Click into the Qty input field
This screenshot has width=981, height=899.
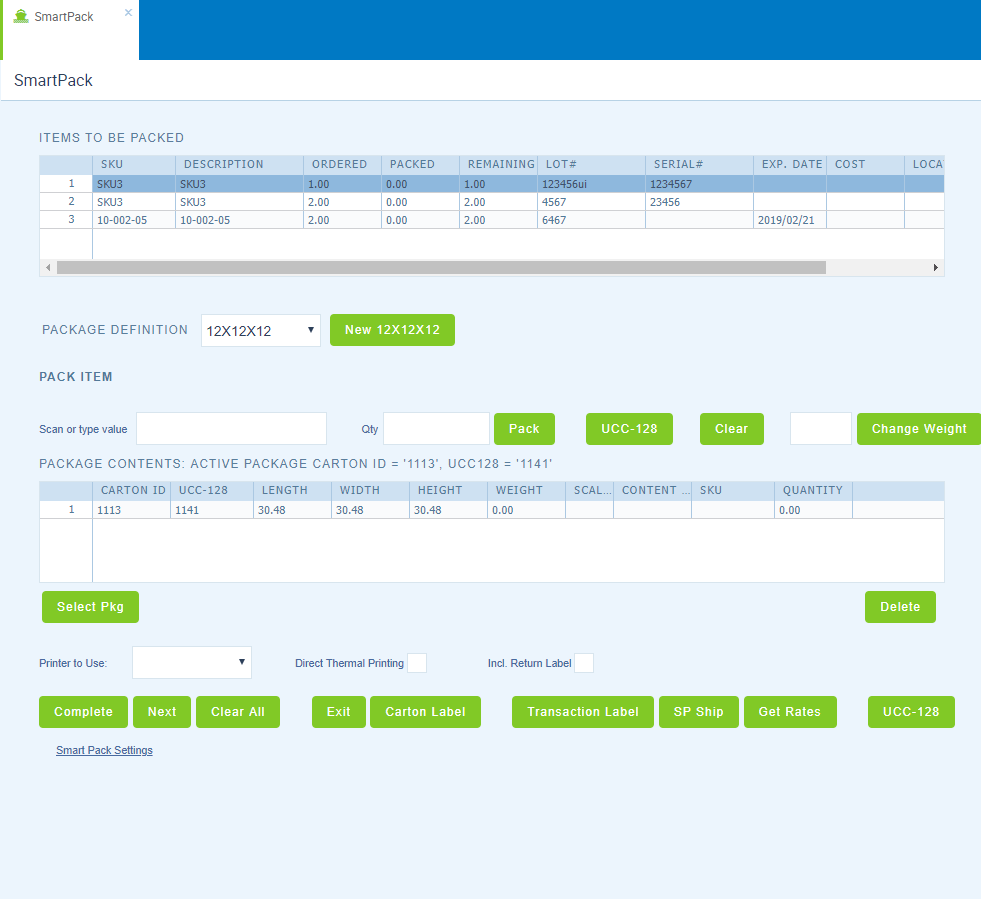[x=436, y=428]
